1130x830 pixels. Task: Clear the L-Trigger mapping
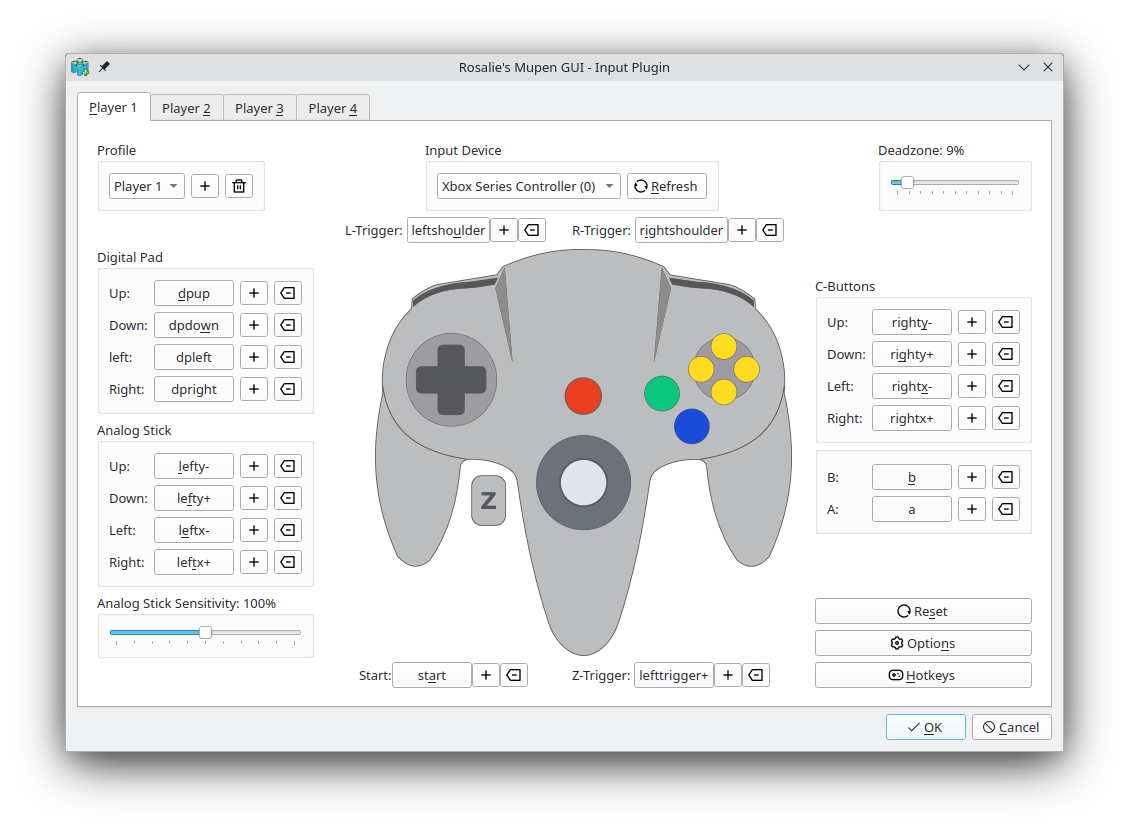click(x=532, y=230)
